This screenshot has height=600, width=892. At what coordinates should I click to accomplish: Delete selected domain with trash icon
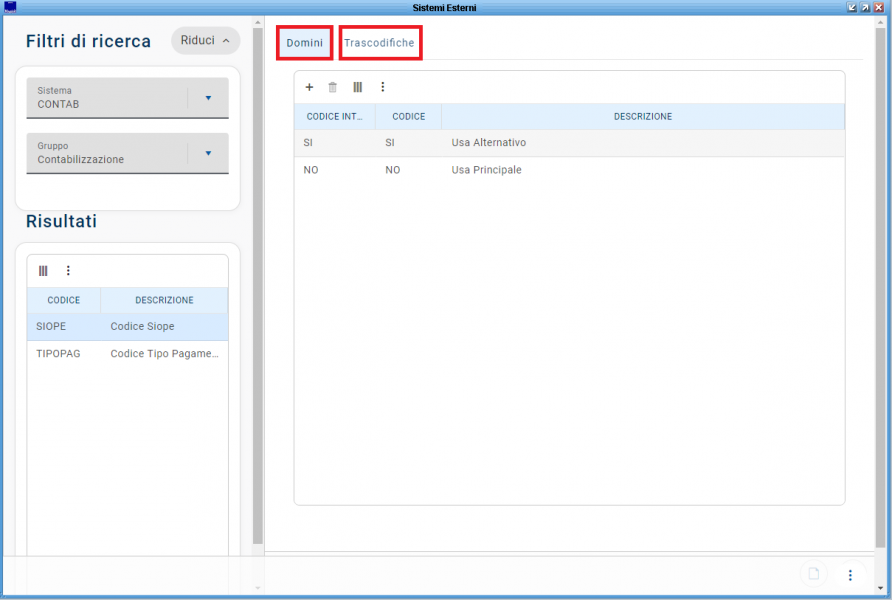pyautogui.click(x=333, y=87)
